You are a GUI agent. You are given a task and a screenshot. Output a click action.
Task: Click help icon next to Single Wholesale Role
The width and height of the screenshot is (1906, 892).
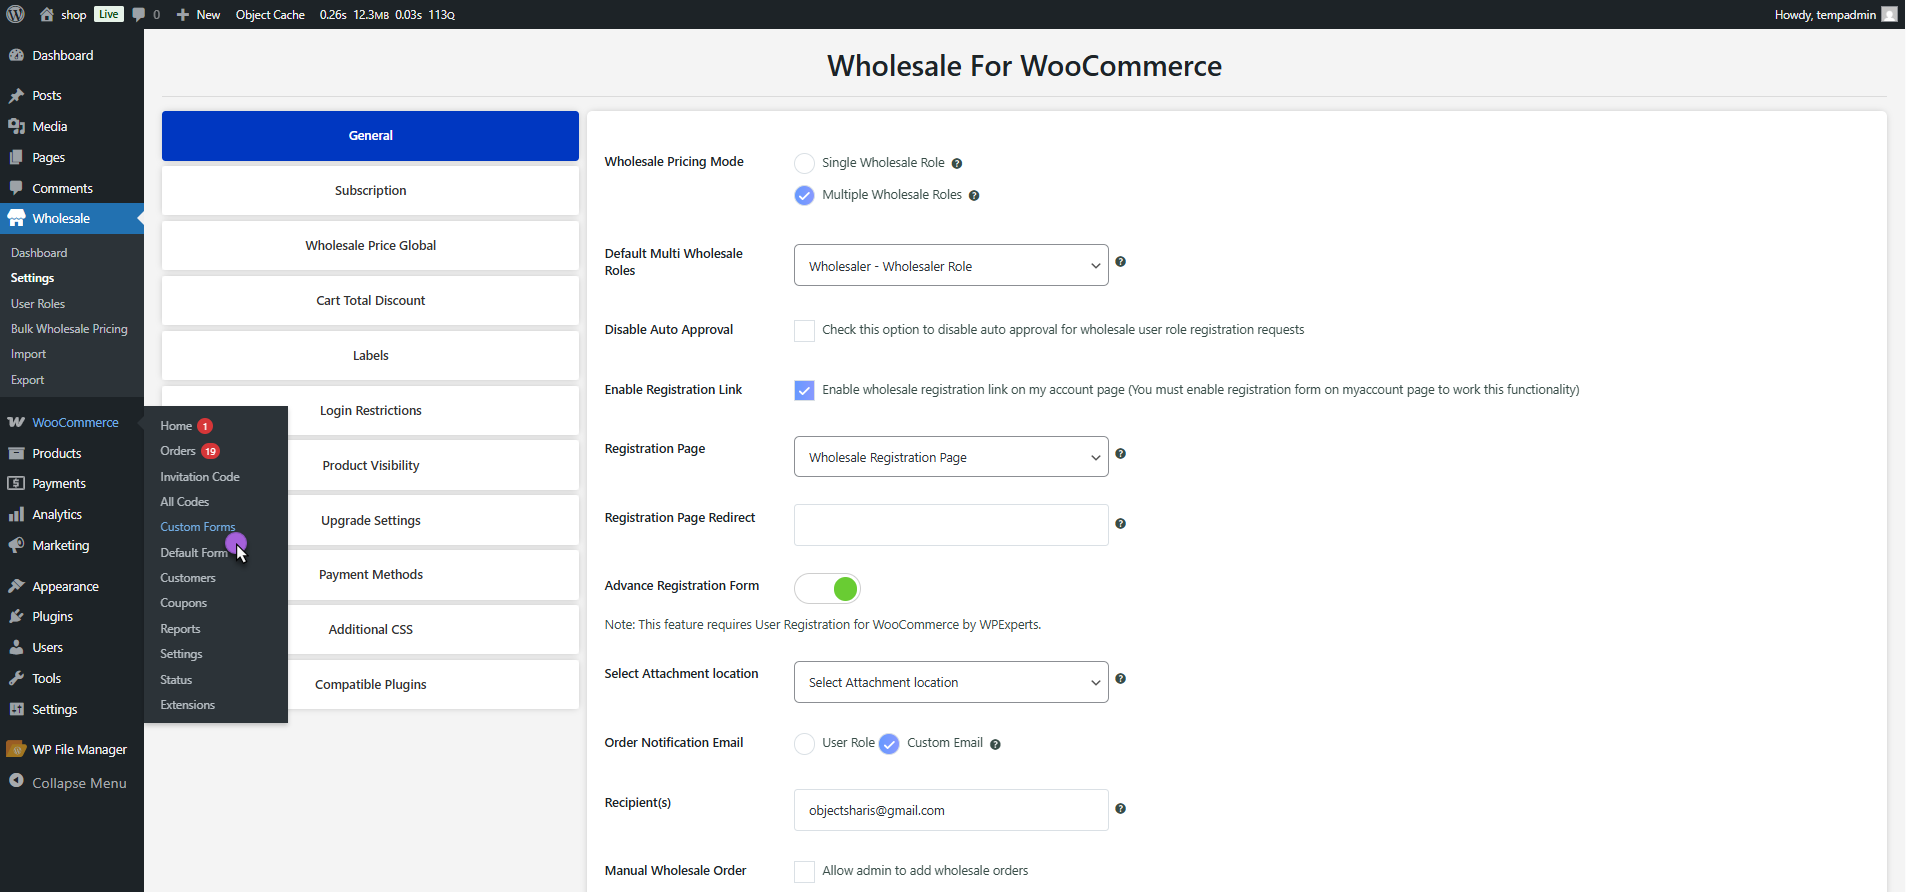pyautogui.click(x=957, y=164)
